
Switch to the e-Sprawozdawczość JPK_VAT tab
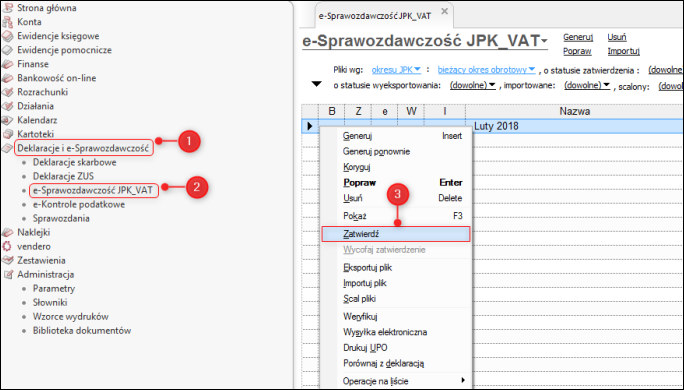(374, 16)
